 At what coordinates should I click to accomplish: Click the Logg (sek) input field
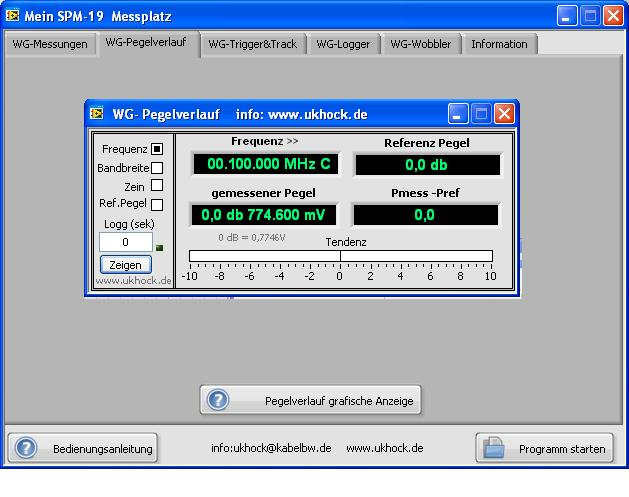(x=126, y=242)
